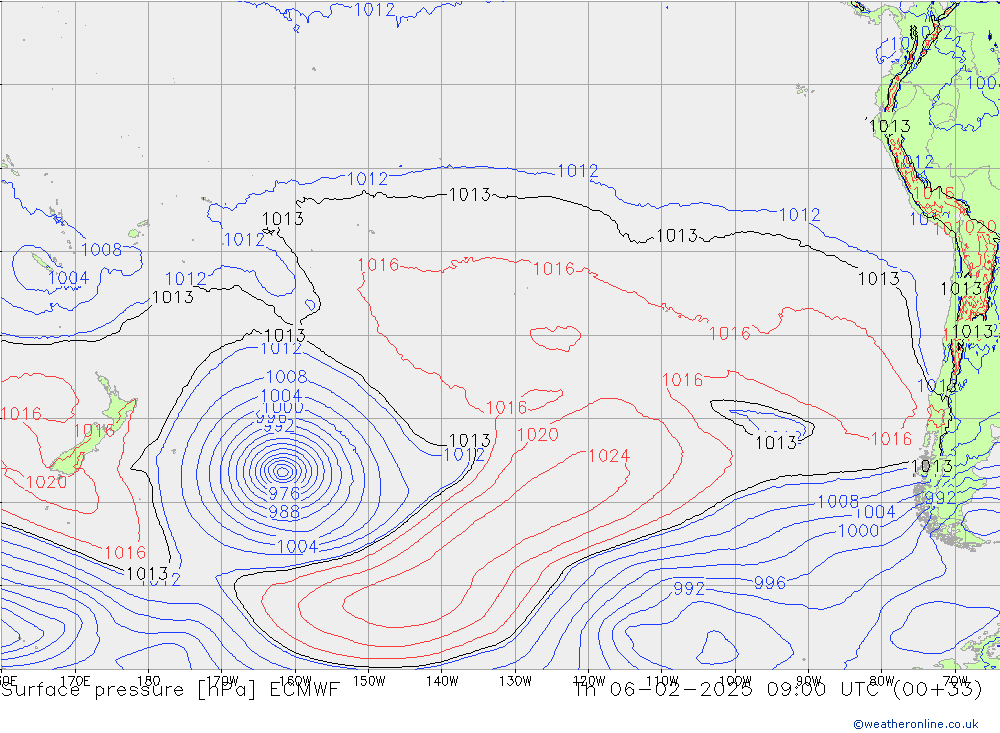Click the 180 longitude axis label

pos(149,681)
